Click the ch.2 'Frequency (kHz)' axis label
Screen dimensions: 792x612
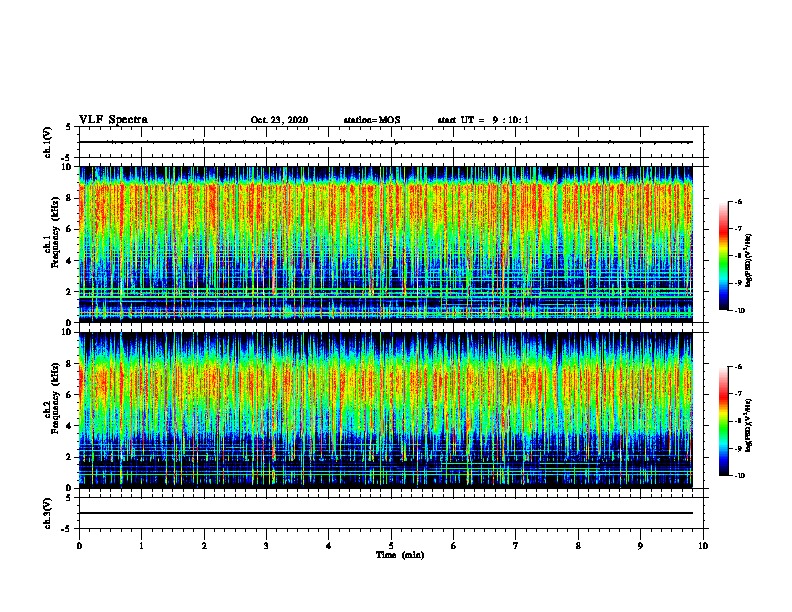point(55,398)
